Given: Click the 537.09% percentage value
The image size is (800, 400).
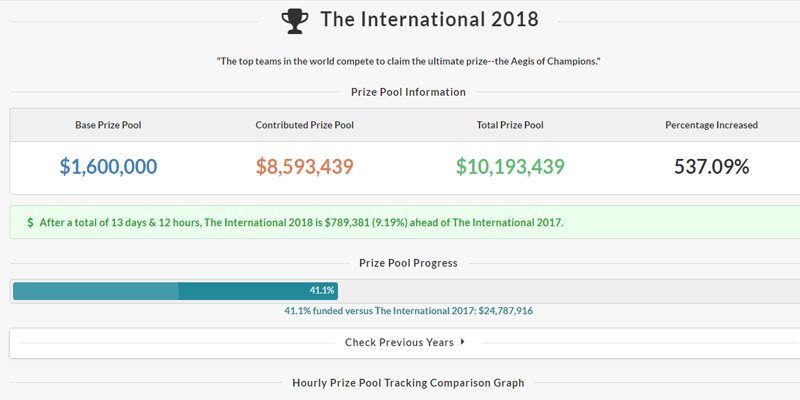Looking at the screenshot, I should [711, 167].
